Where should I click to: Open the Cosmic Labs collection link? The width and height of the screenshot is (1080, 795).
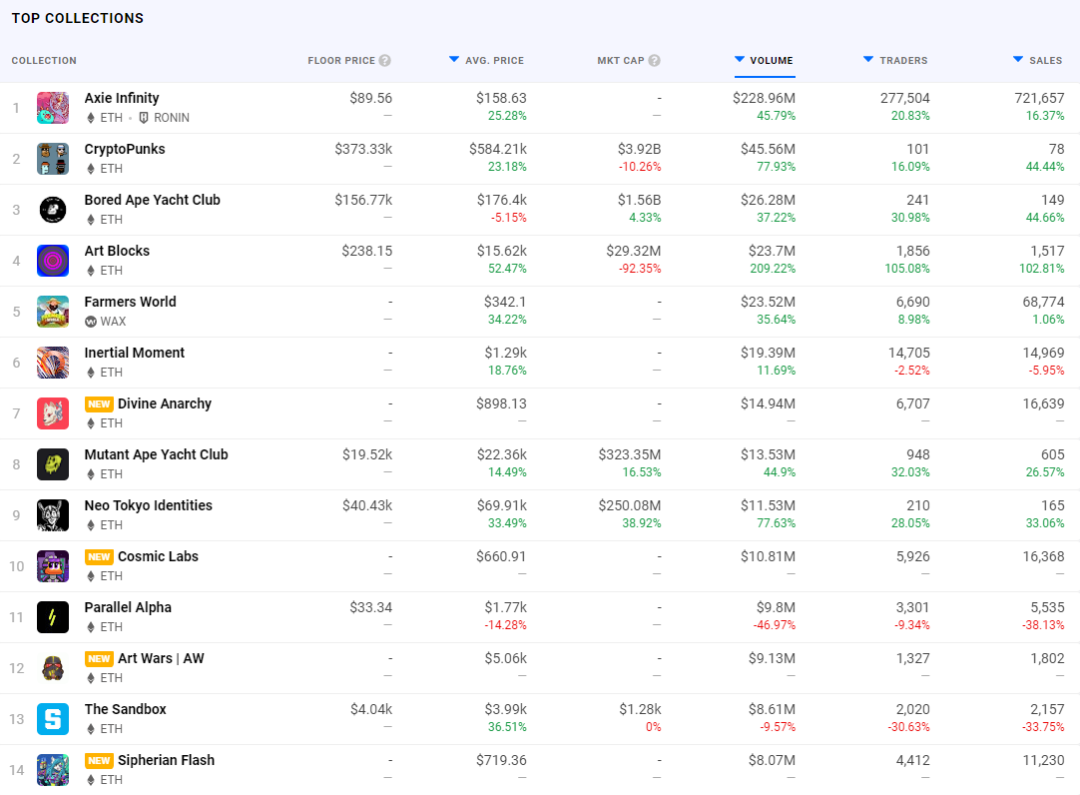(158, 557)
